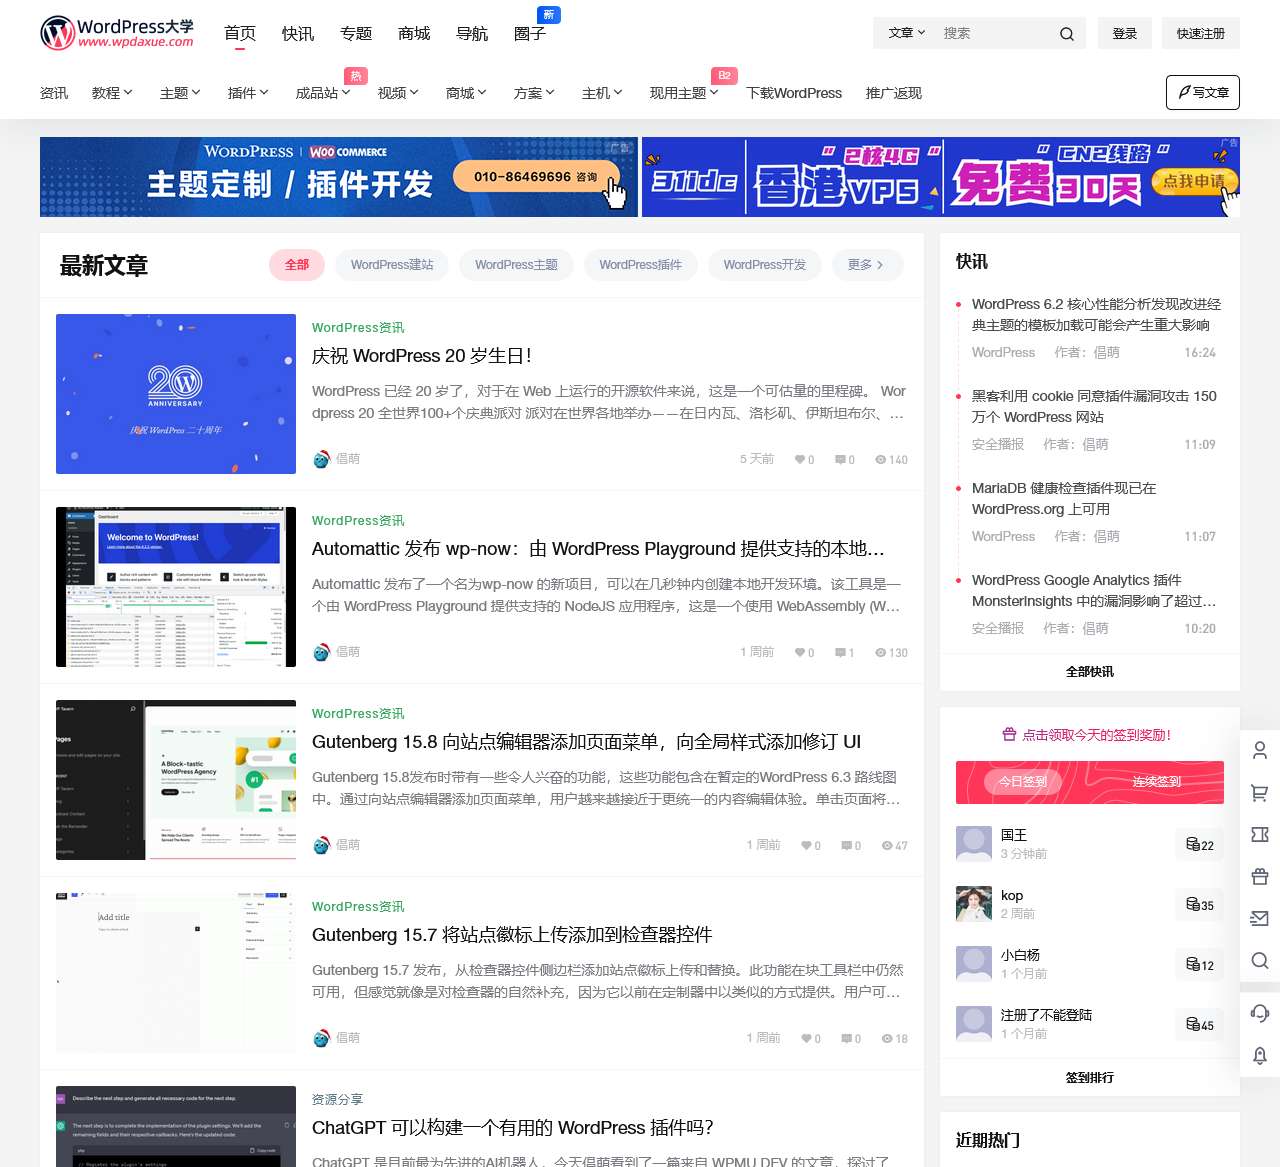The width and height of the screenshot is (1280, 1167).
Task: Click the gift icon beside sign-in reward text
Action: 1009,735
